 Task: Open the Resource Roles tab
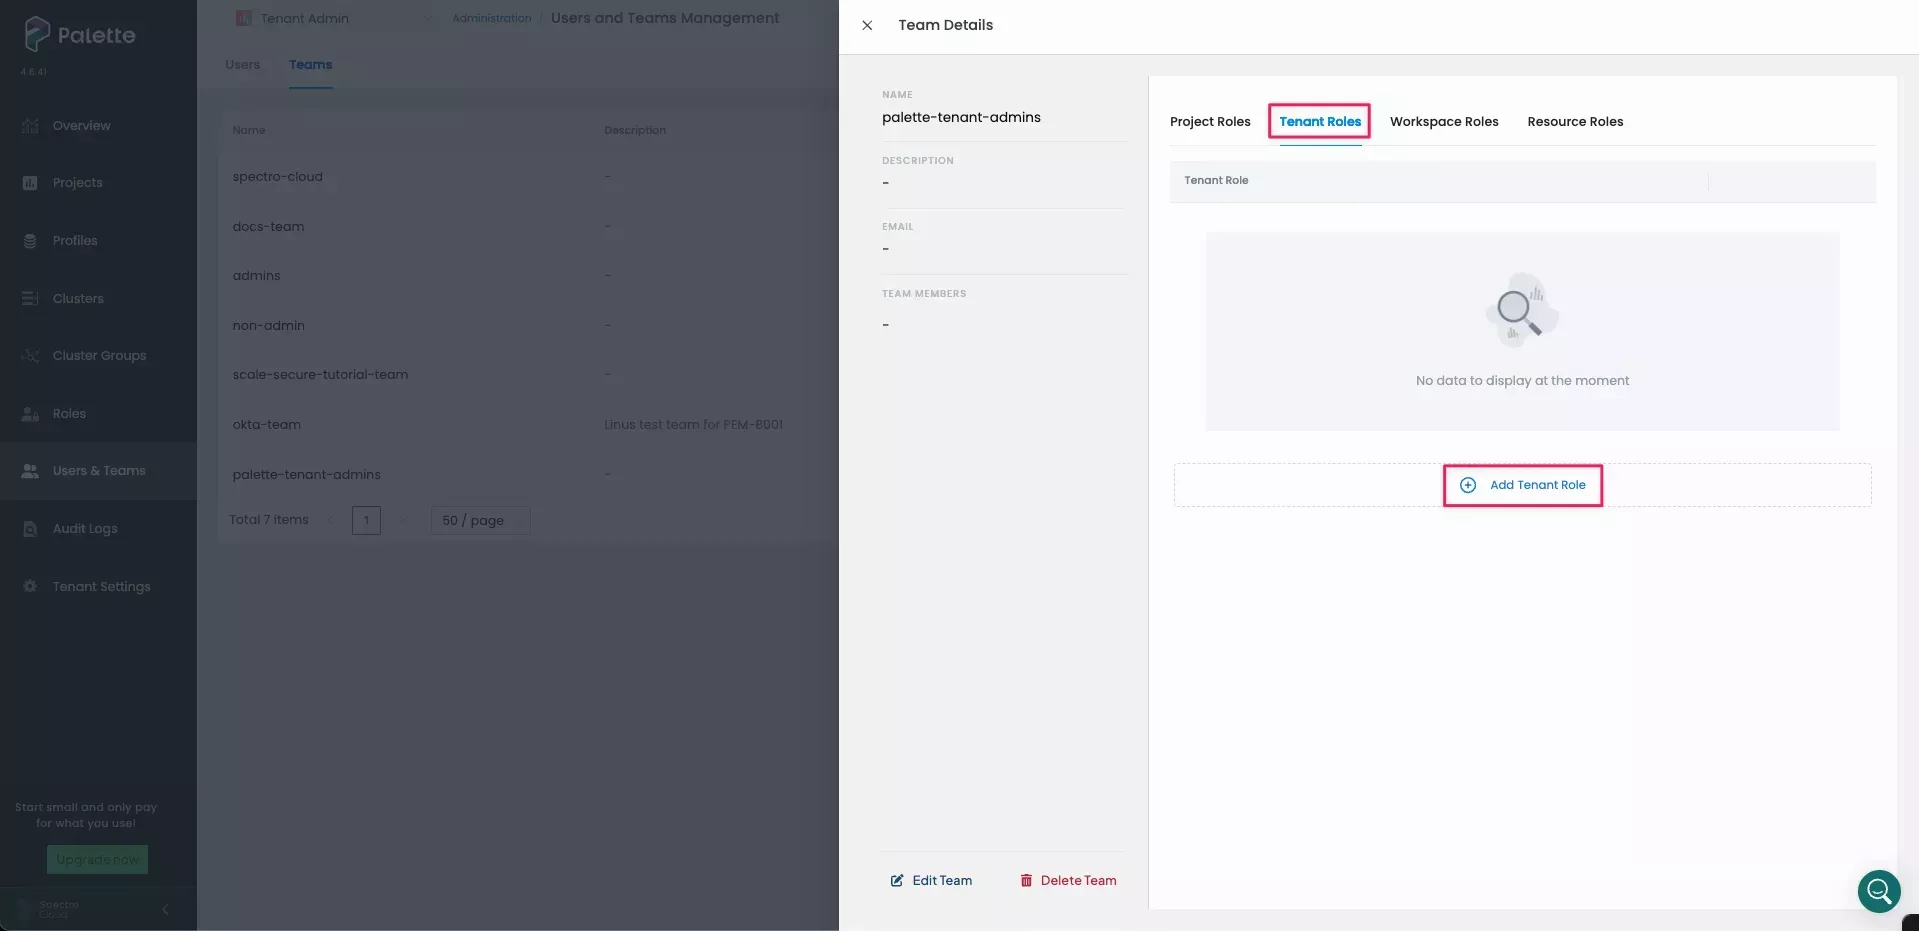click(1574, 122)
